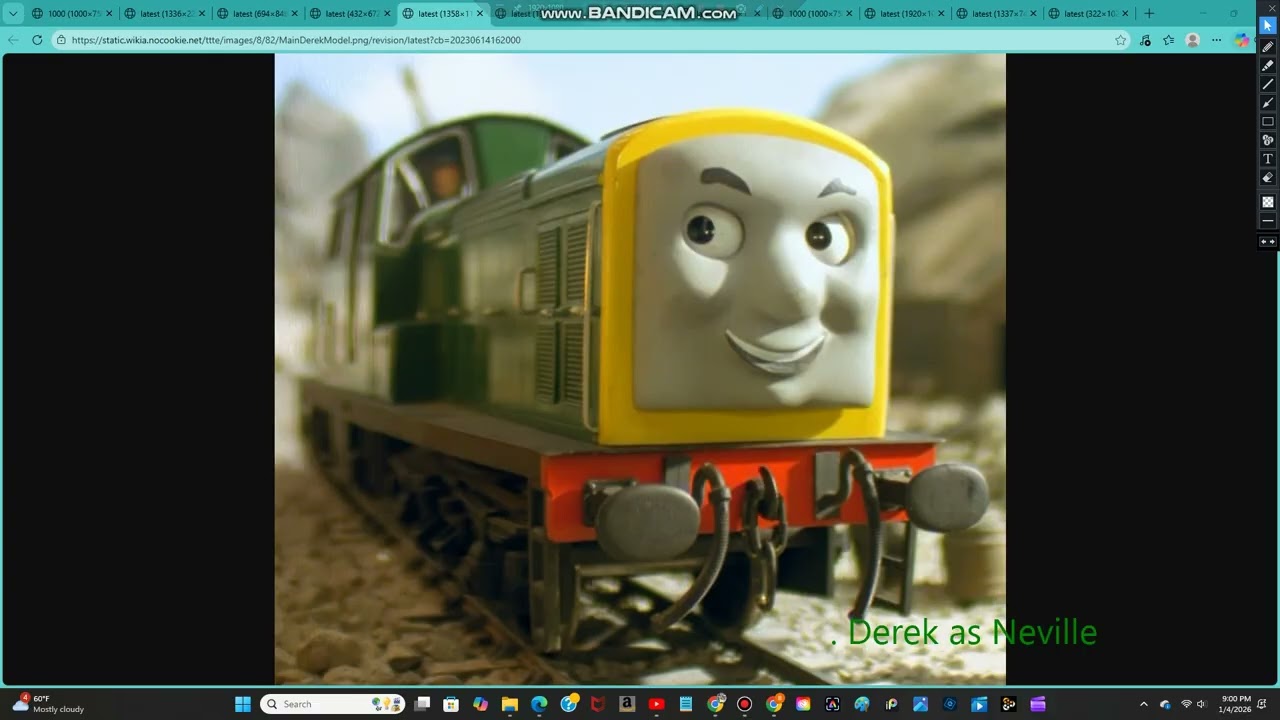Open the line thickness selector

point(1267,220)
